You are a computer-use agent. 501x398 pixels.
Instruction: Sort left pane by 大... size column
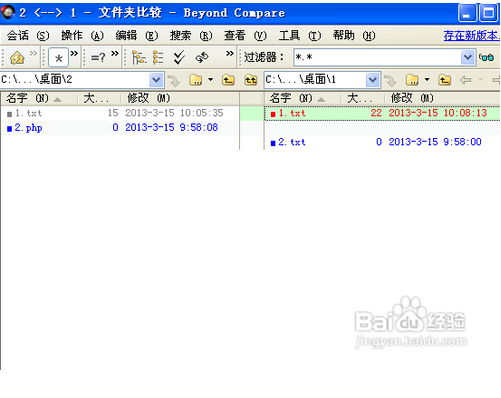[x=99, y=98]
